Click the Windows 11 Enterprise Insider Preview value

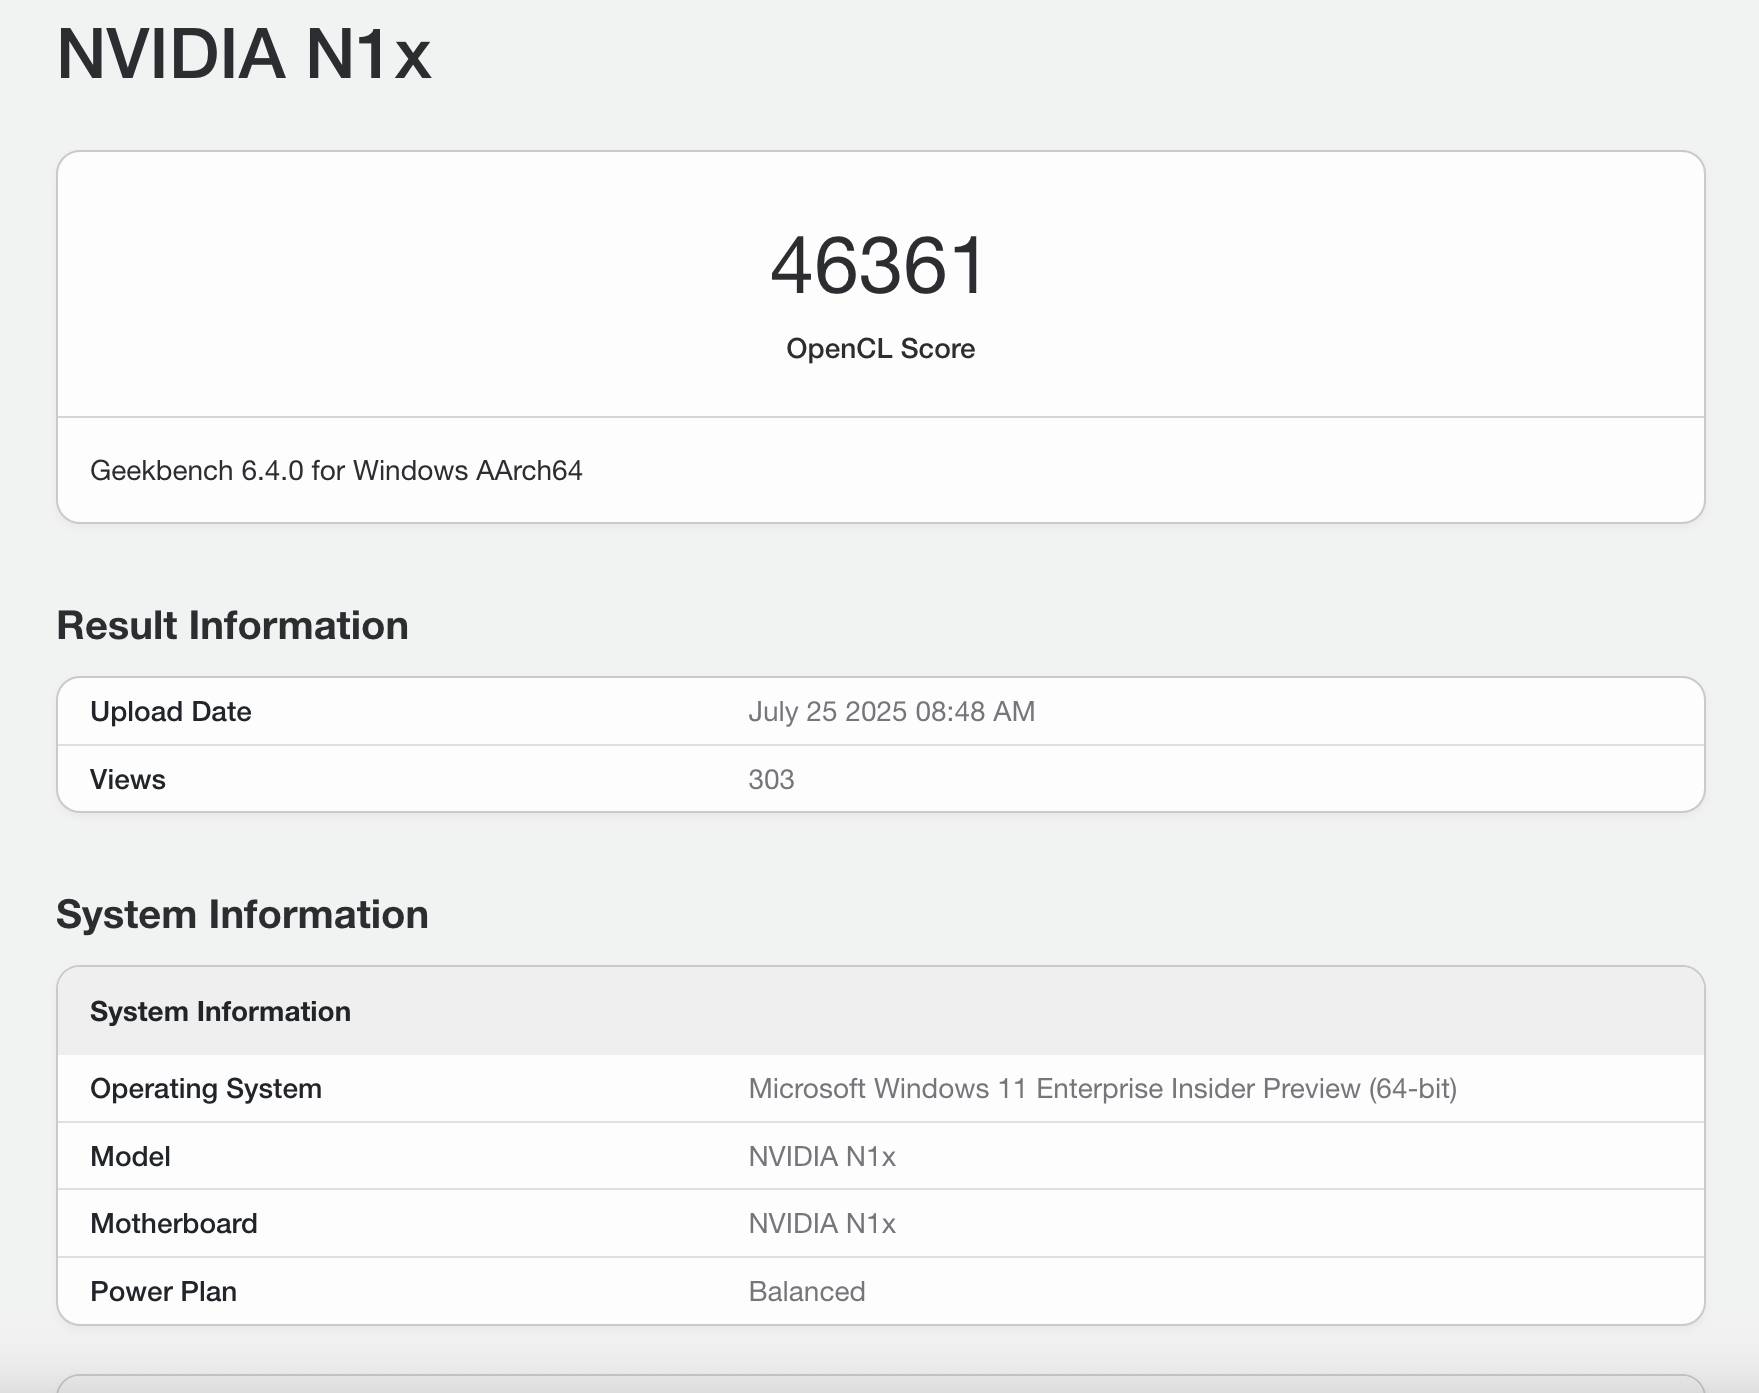[x=1102, y=1089]
